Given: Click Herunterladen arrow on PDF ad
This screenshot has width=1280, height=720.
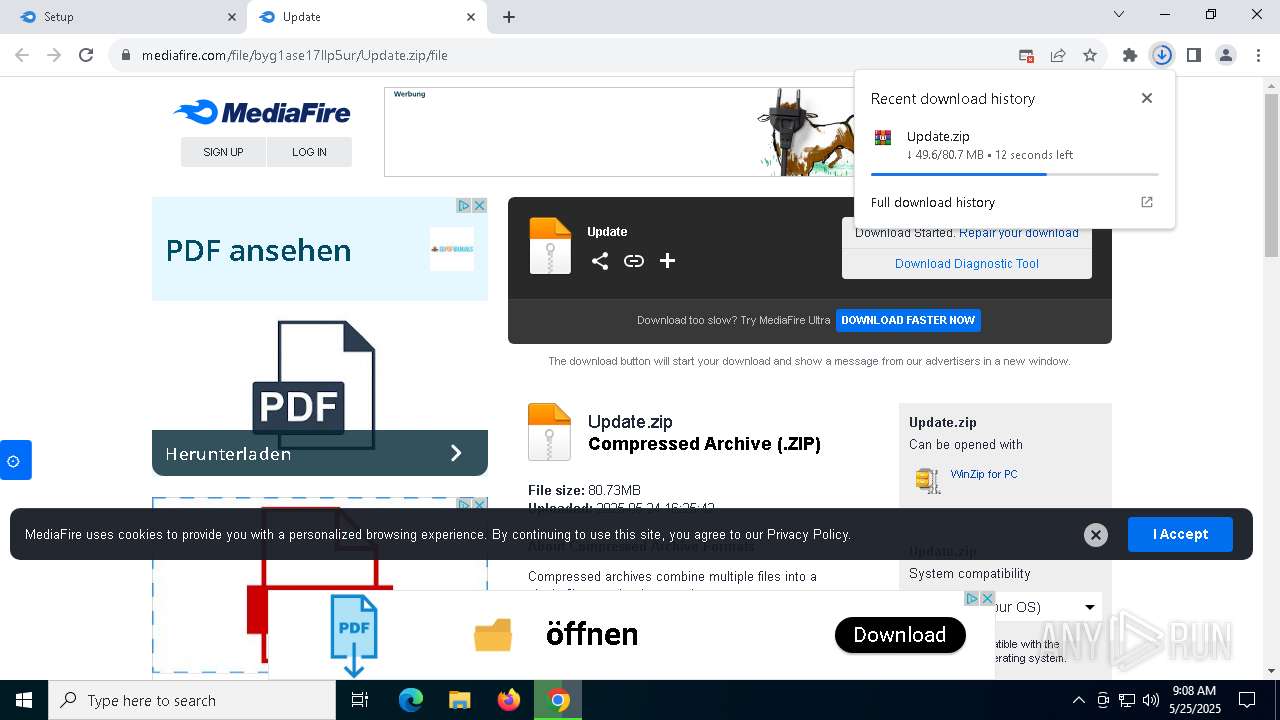Looking at the screenshot, I should pyautogui.click(x=456, y=453).
